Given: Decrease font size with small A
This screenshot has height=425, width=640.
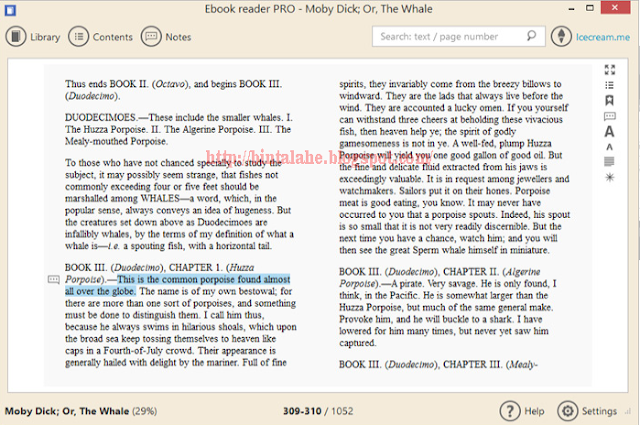Looking at the screenshot, I should 609,147.
